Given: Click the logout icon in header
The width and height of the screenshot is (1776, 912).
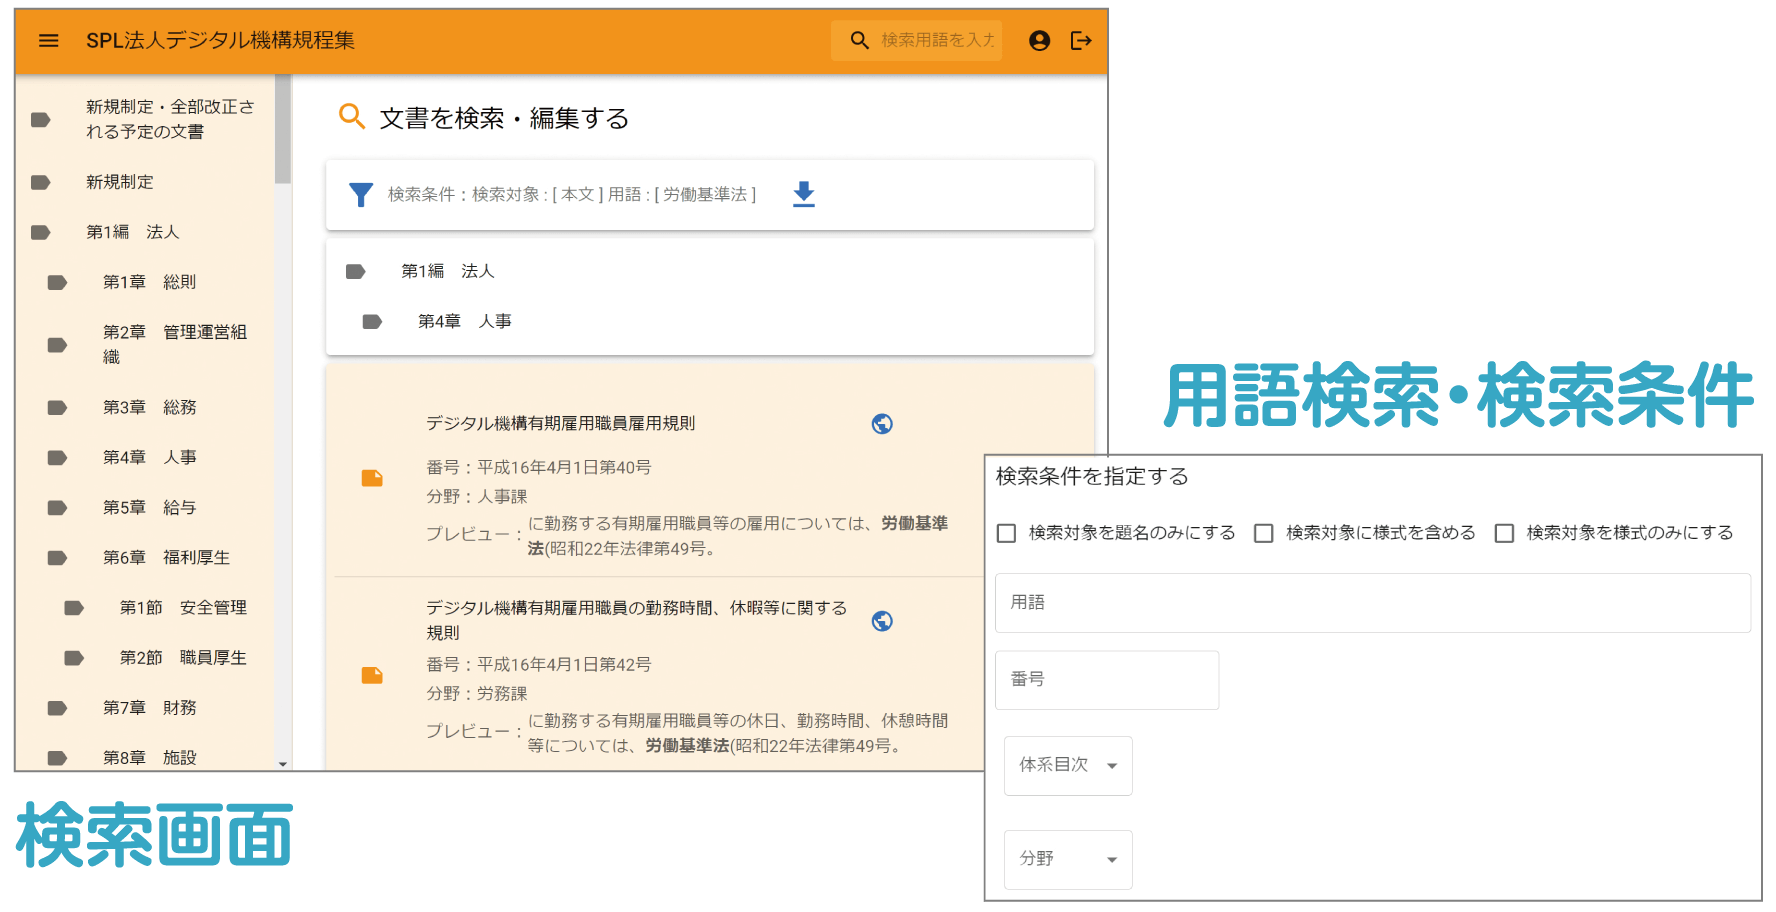Looking at the screenshot, I should [1080, 41].
